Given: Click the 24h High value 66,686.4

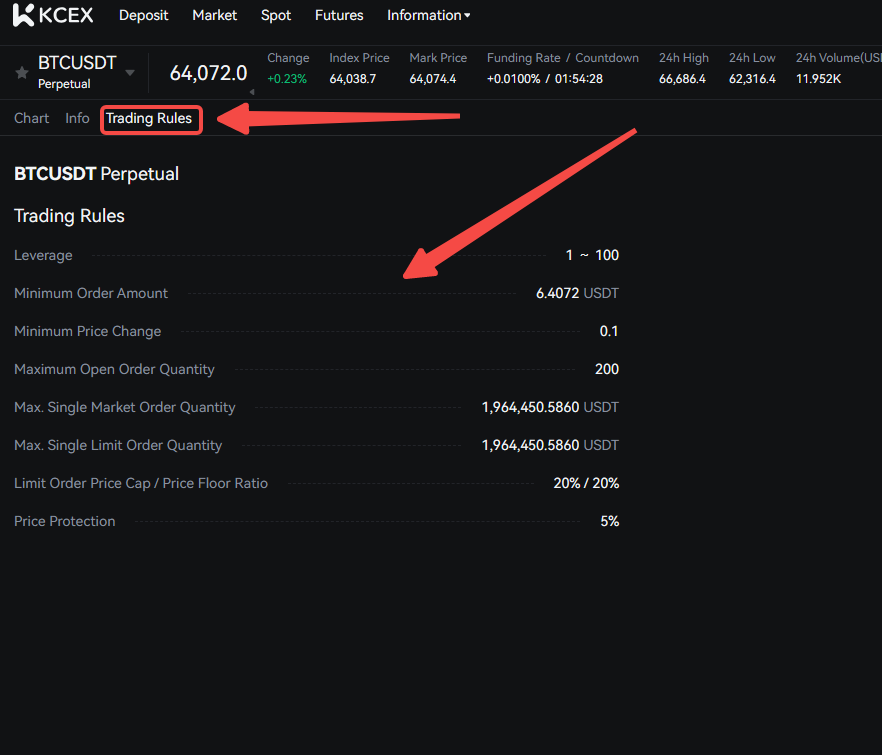Looking at the screenshot, I should click(682, 79).
